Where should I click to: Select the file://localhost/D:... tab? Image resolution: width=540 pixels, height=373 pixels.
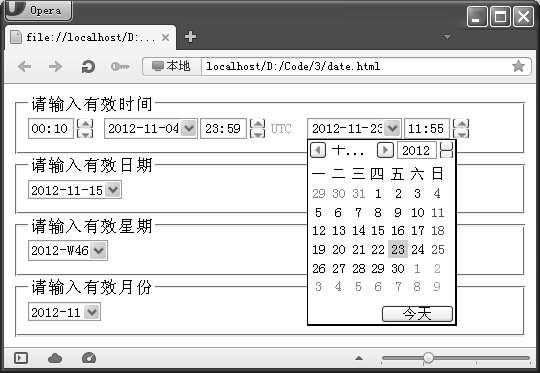[90, 37]
